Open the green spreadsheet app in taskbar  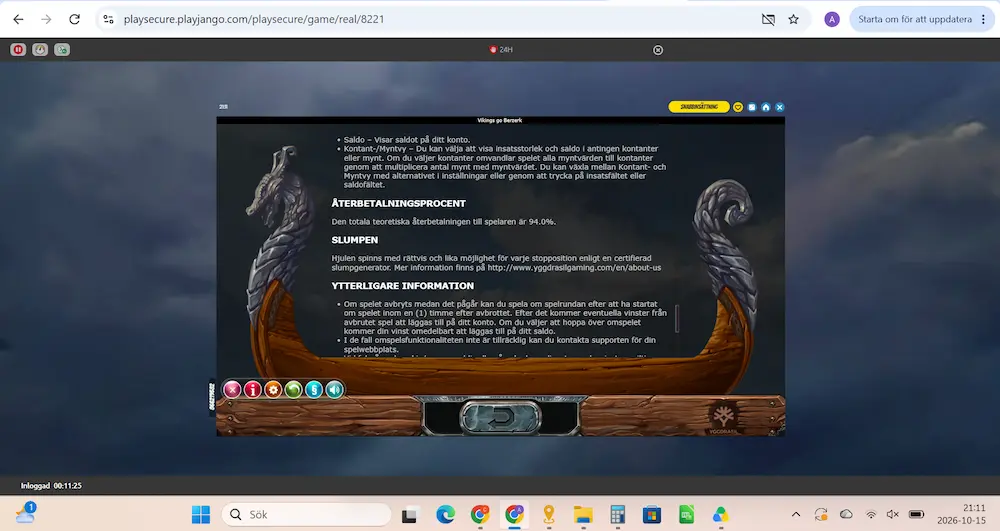686,514
